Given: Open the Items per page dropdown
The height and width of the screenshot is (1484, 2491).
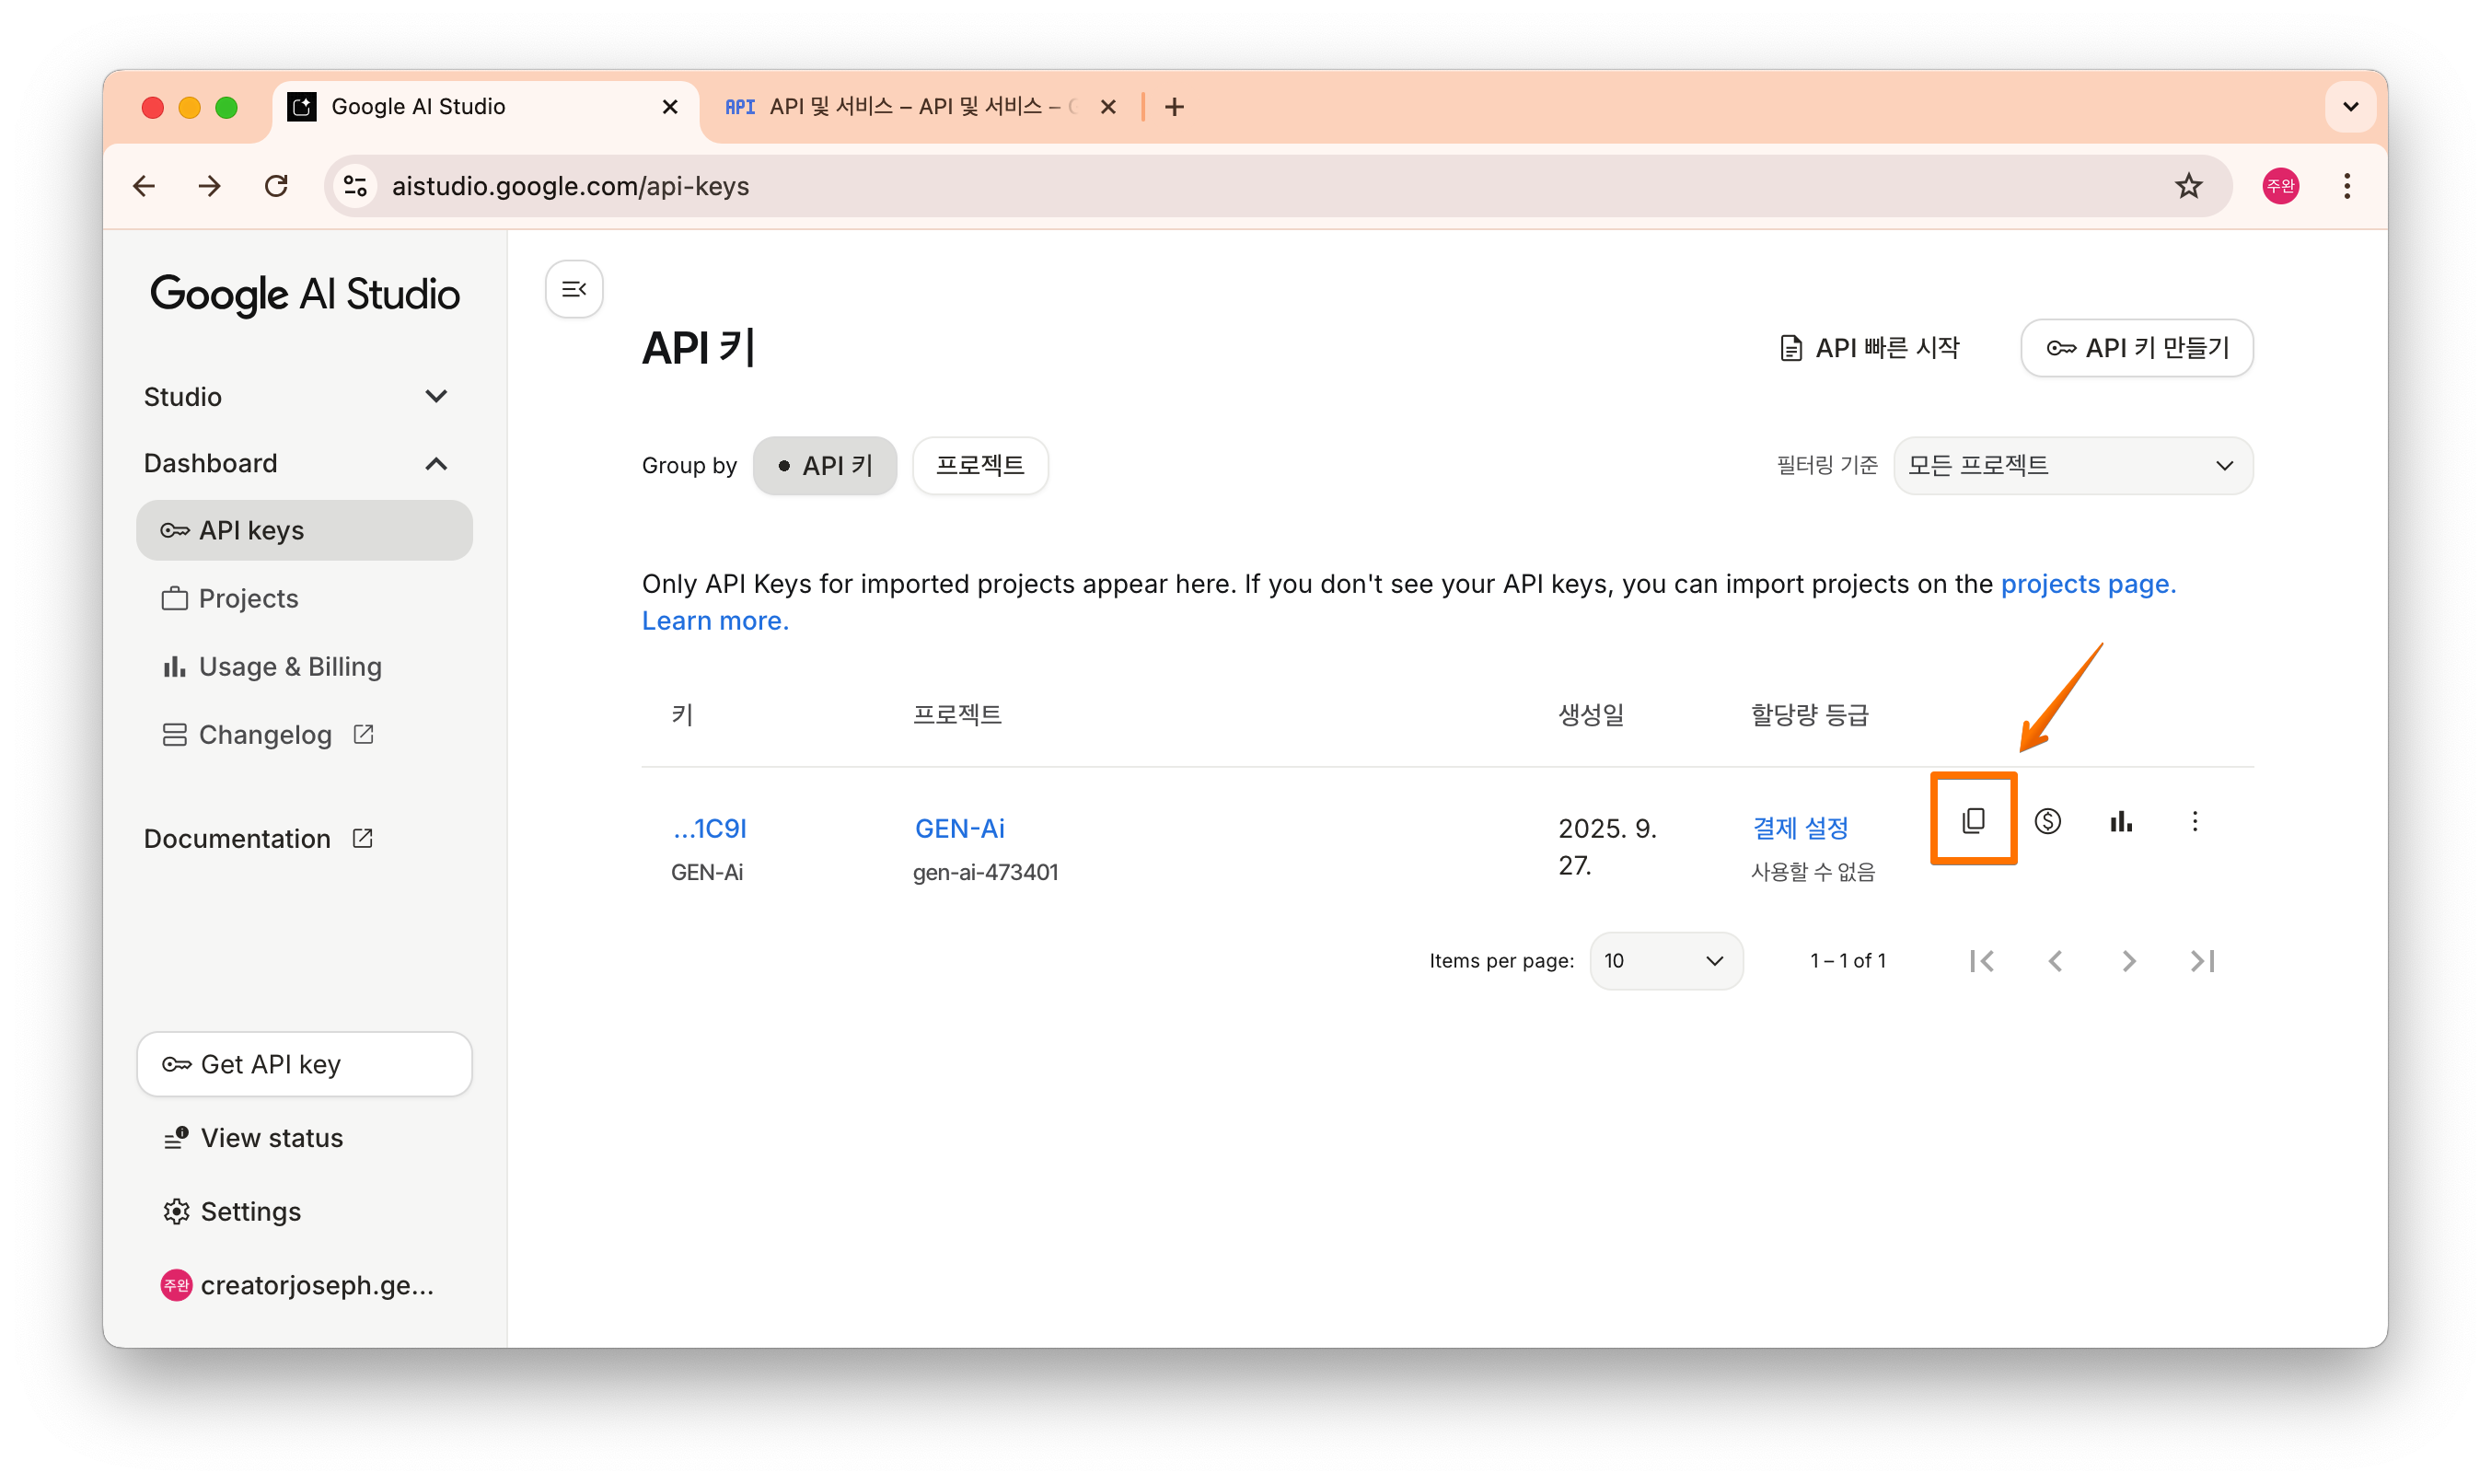Looking at the screenshot, I should (1665, 961).
